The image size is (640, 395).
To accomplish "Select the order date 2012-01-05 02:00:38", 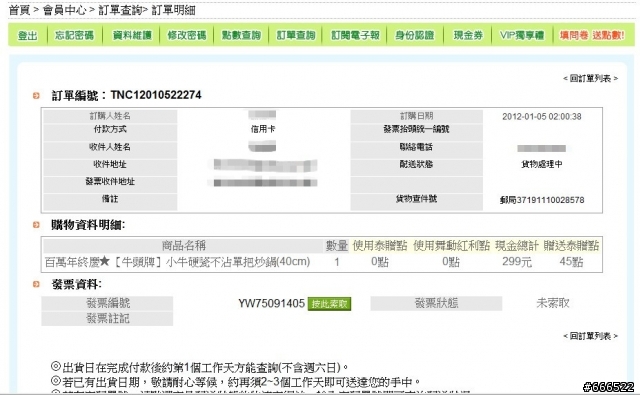I will point(542,116).
